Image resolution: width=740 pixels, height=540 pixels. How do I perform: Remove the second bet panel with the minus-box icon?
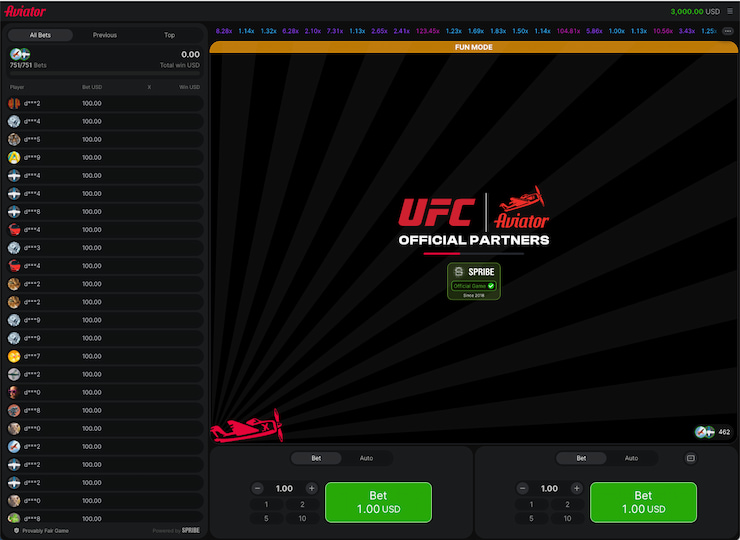690,458
